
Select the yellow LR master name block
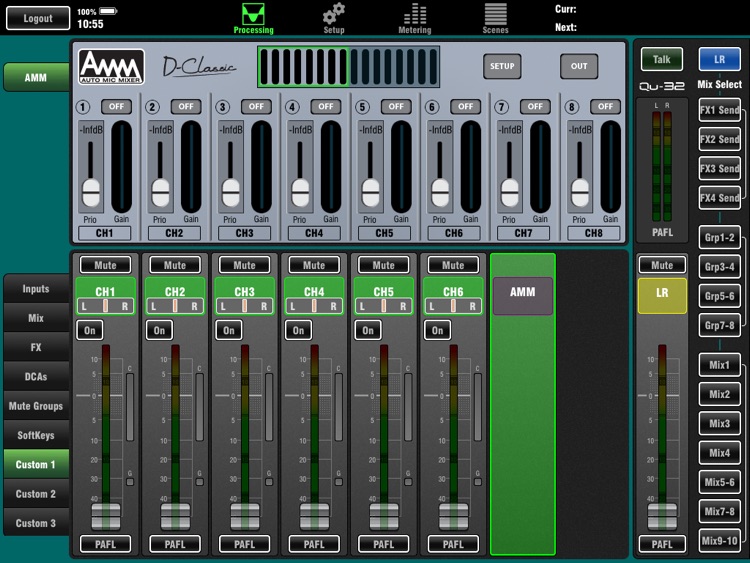point(662,296)
